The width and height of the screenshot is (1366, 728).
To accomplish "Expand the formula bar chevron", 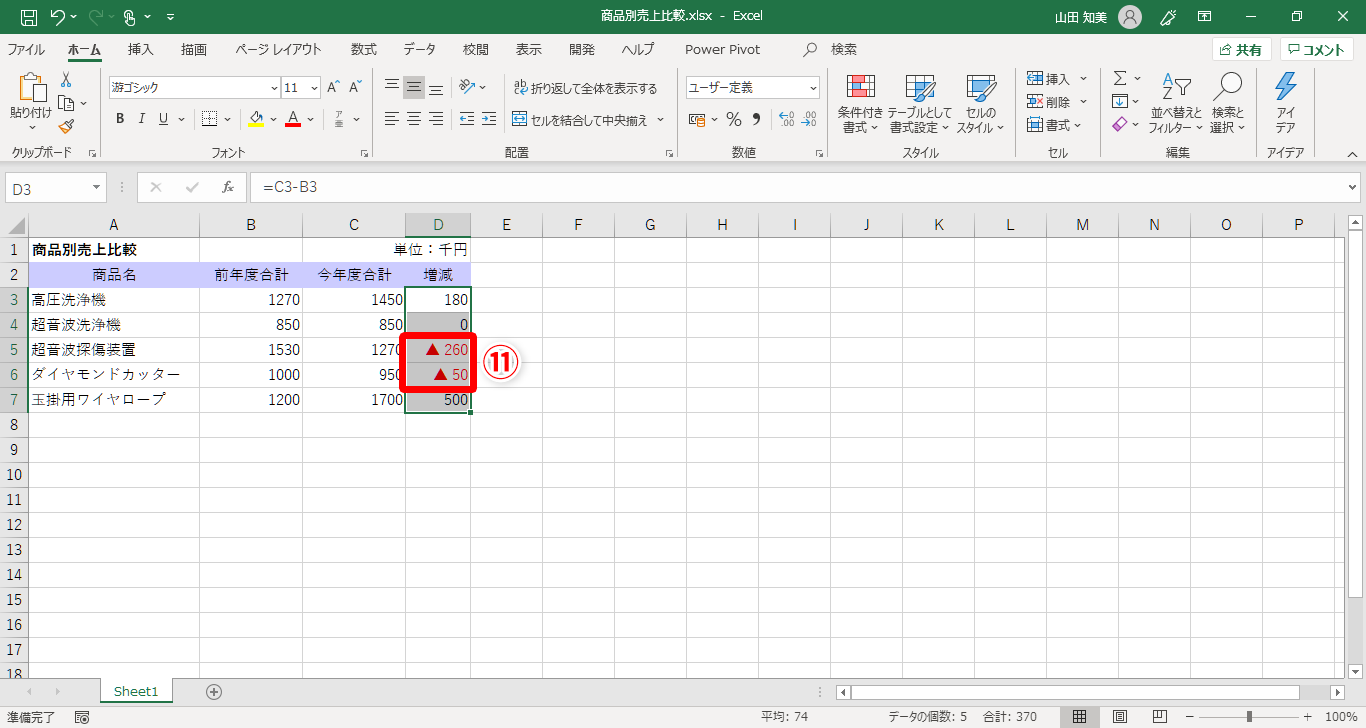I will click(x=1353, y=187).
